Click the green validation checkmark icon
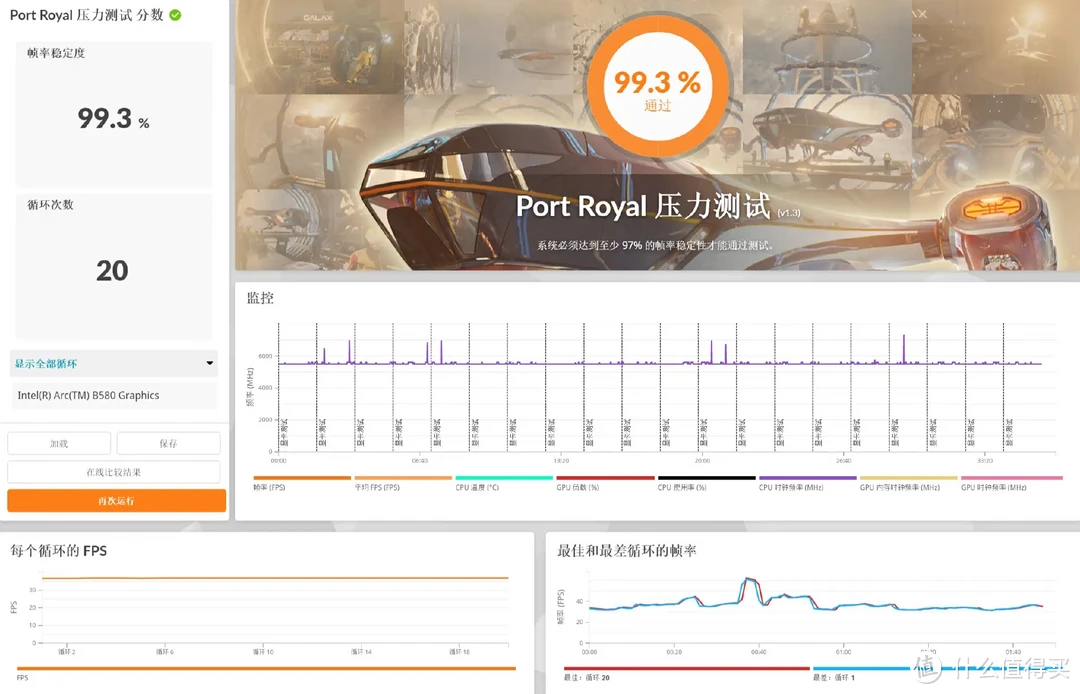The height and width of the screenshot is (694, 1080). tap(176, 15)
